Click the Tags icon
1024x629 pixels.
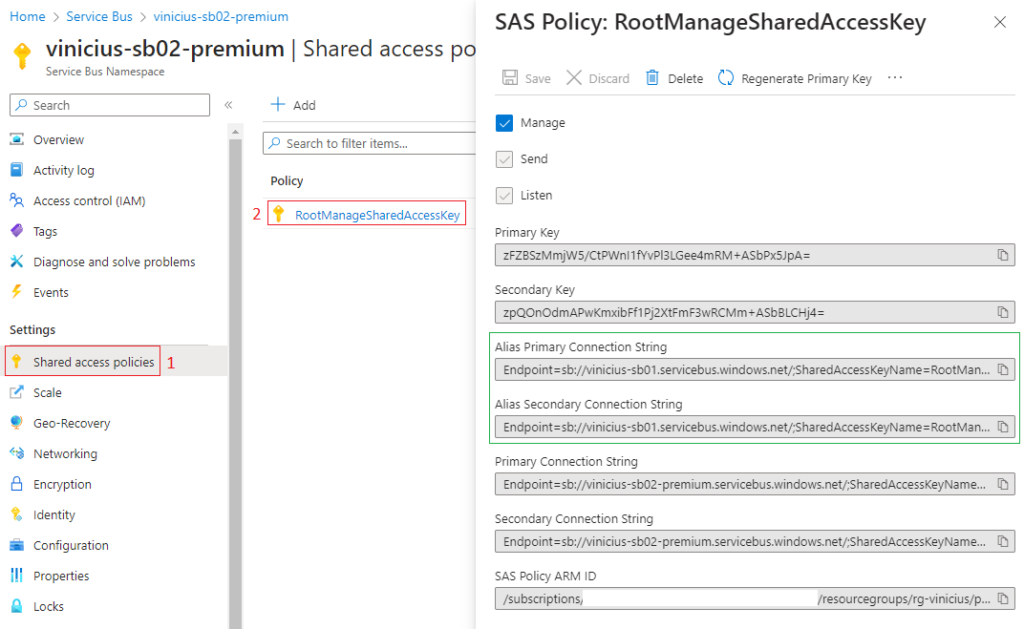pos(17,231)
